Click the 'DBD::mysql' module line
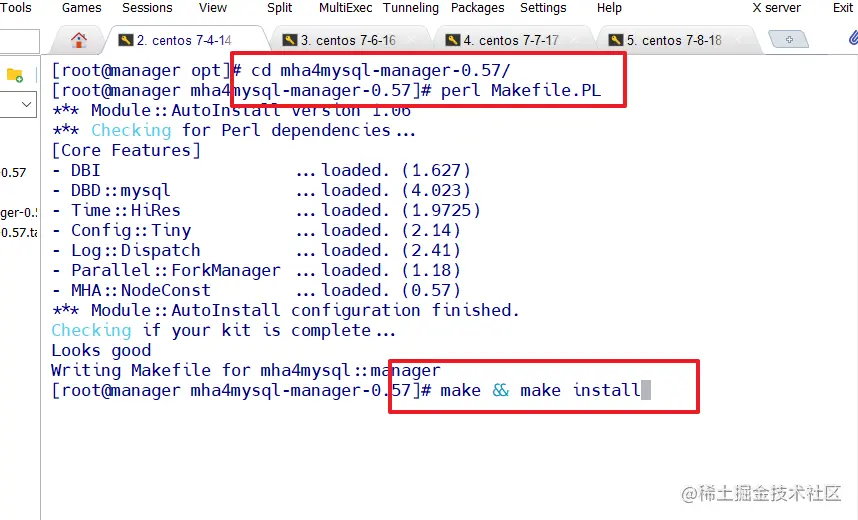Image resolution: width=858 pixels, height=520 pixels. tap(262, 190)
